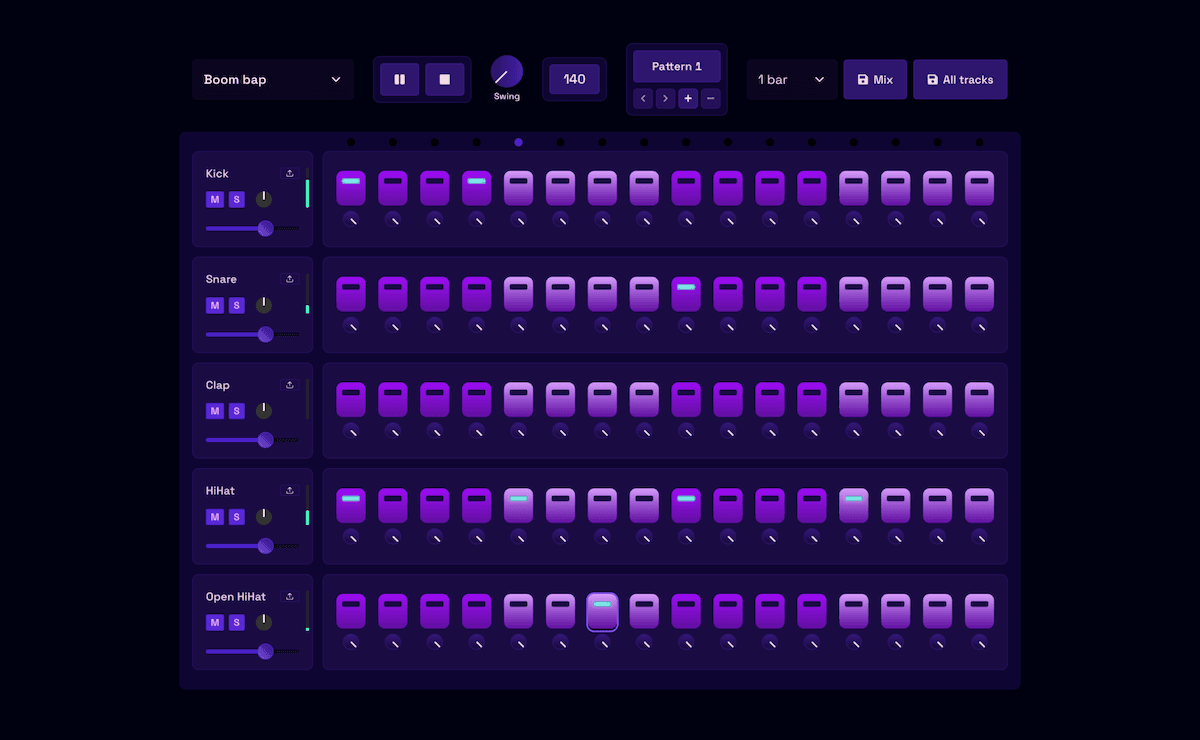Viewport: 1200px width, 740px height.
Task: Click the active fifth step position indicator
Action: pos(518,142)
